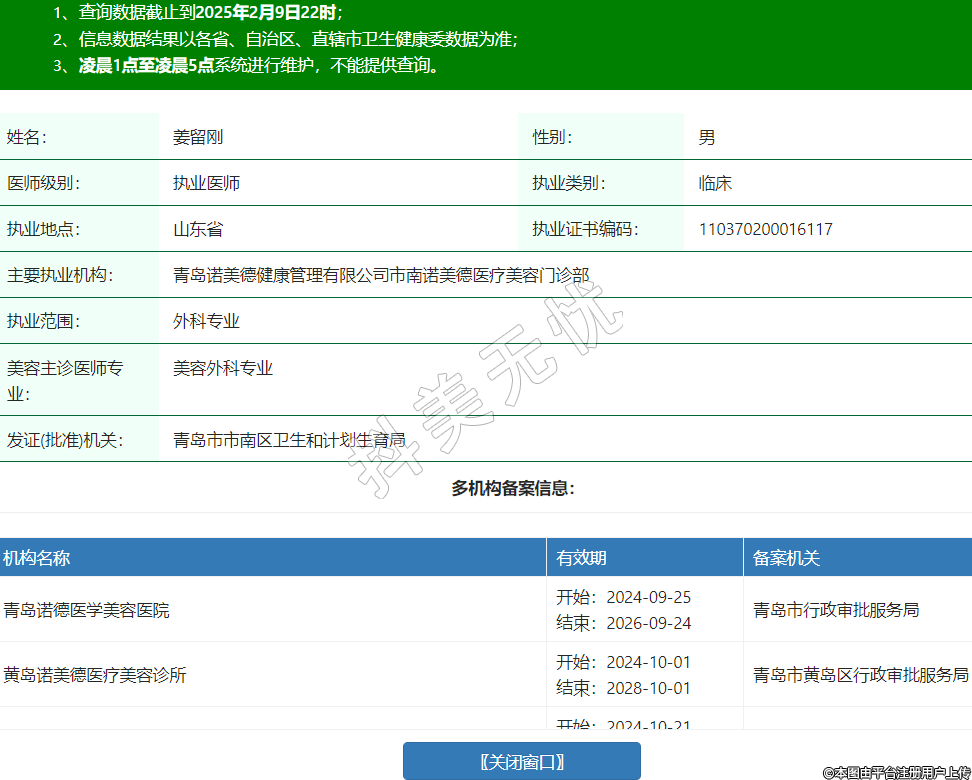This screenshot has width=972, height=780.
Task: Click the 外科专业 practice scope value
Action: click(x=206, y=321)
